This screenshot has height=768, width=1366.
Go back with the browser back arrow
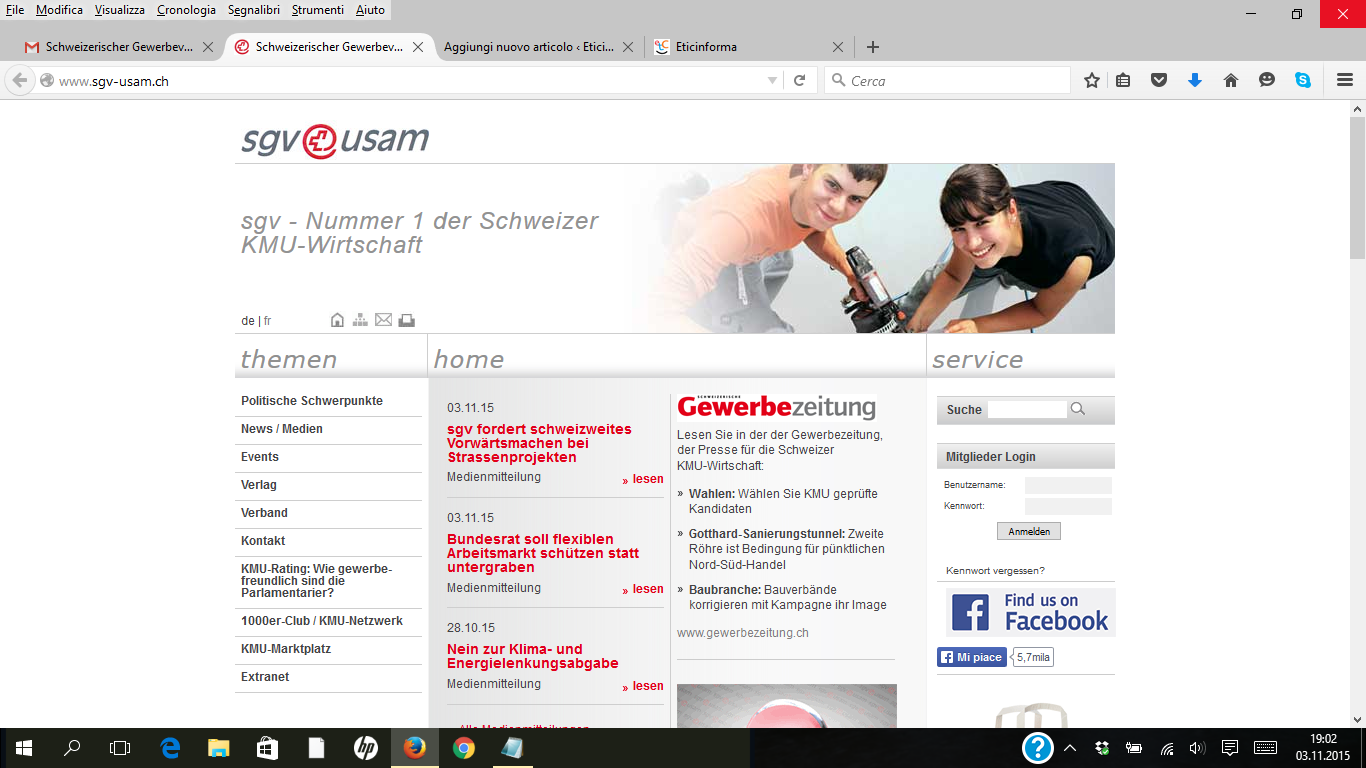point(19,81)
